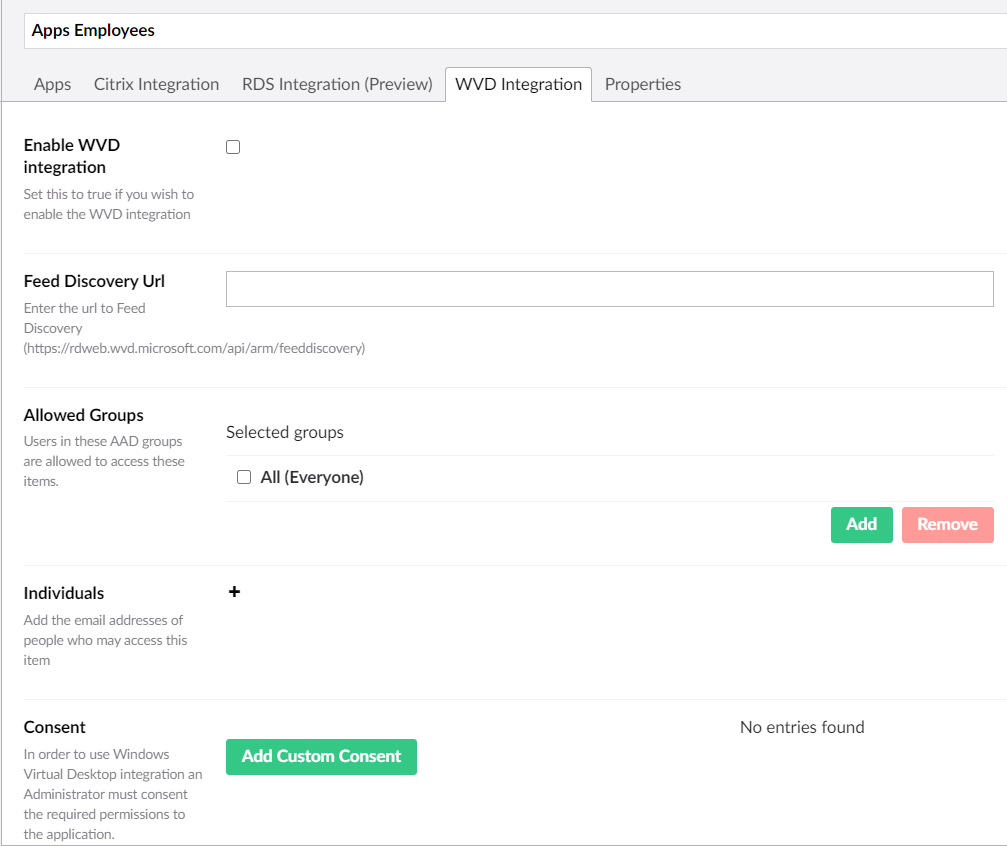Click the Selected groups header text
The image size is (1007, 846).
[285, 432]
